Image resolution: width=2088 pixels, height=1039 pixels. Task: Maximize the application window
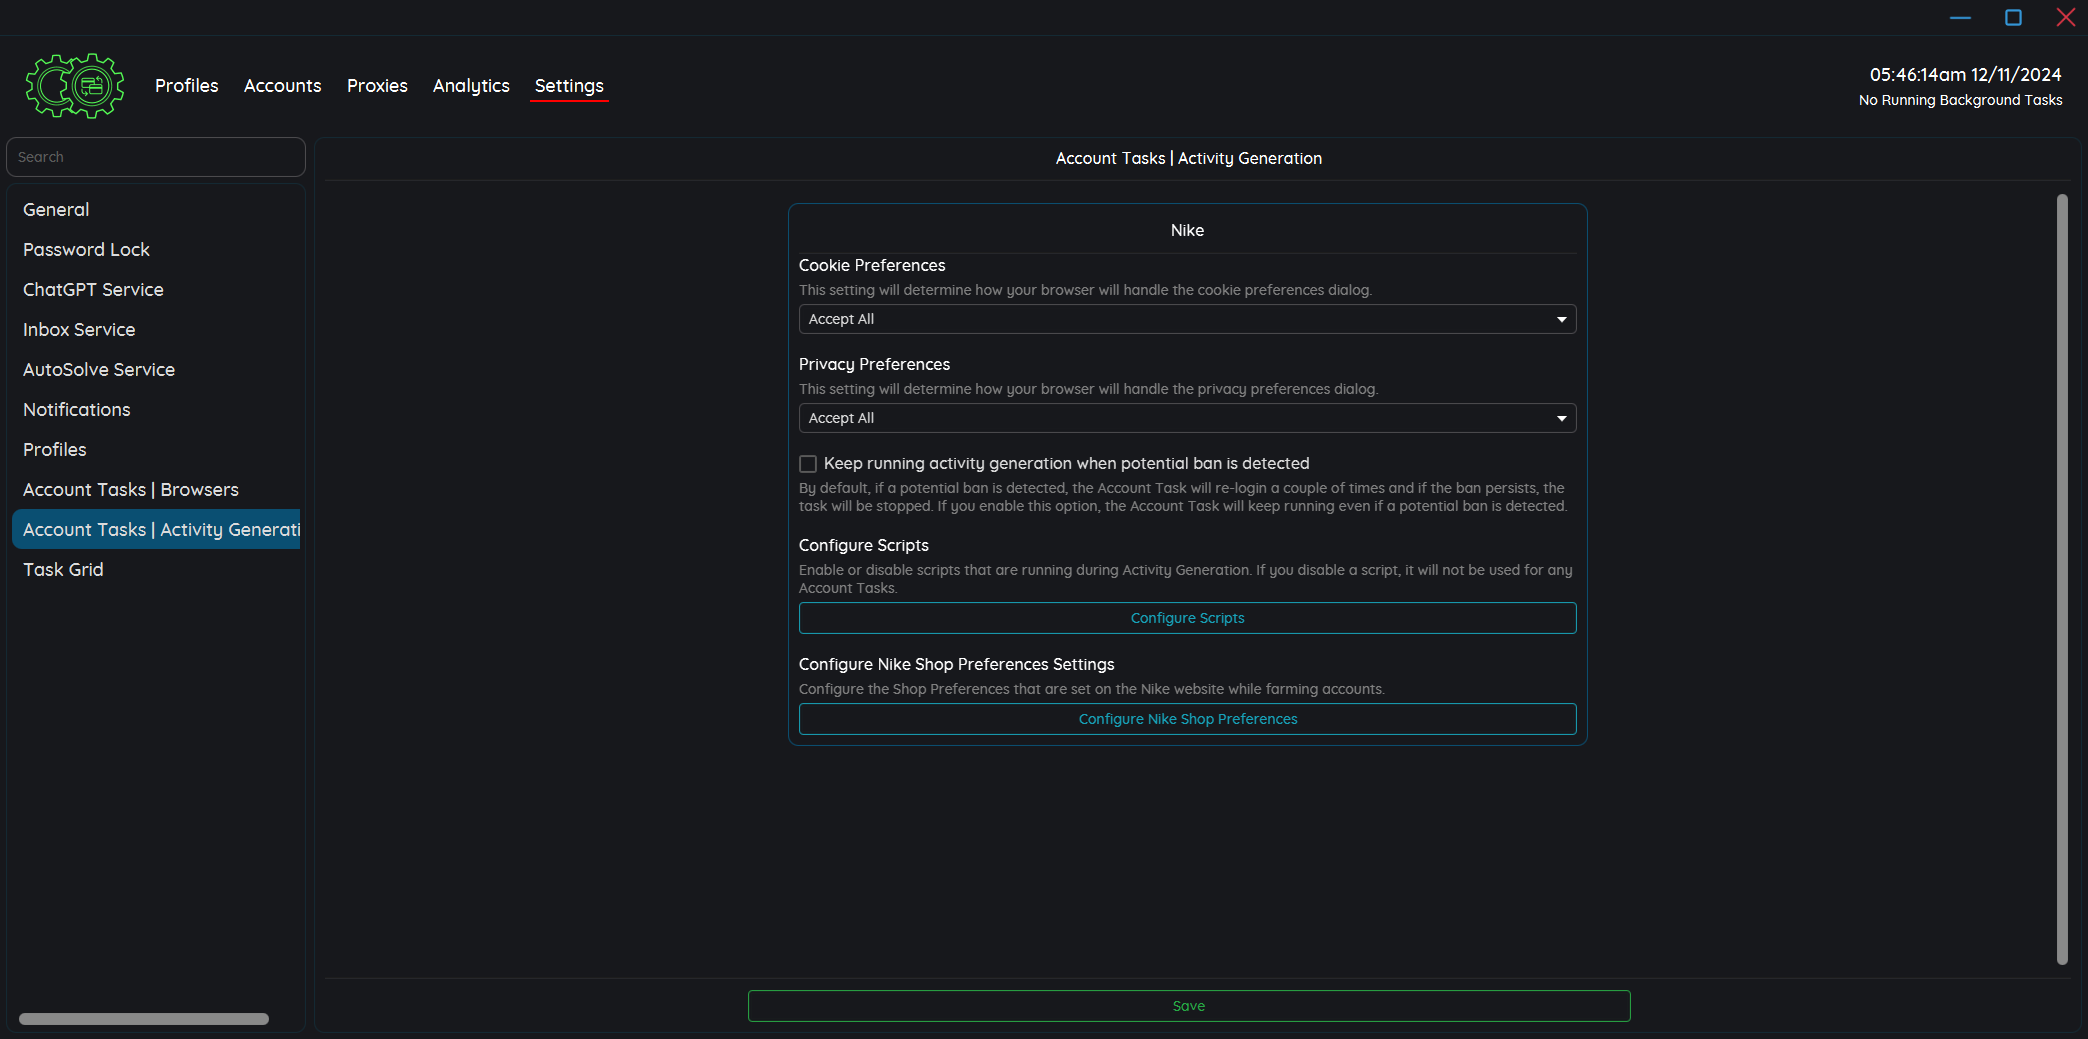2013,18
